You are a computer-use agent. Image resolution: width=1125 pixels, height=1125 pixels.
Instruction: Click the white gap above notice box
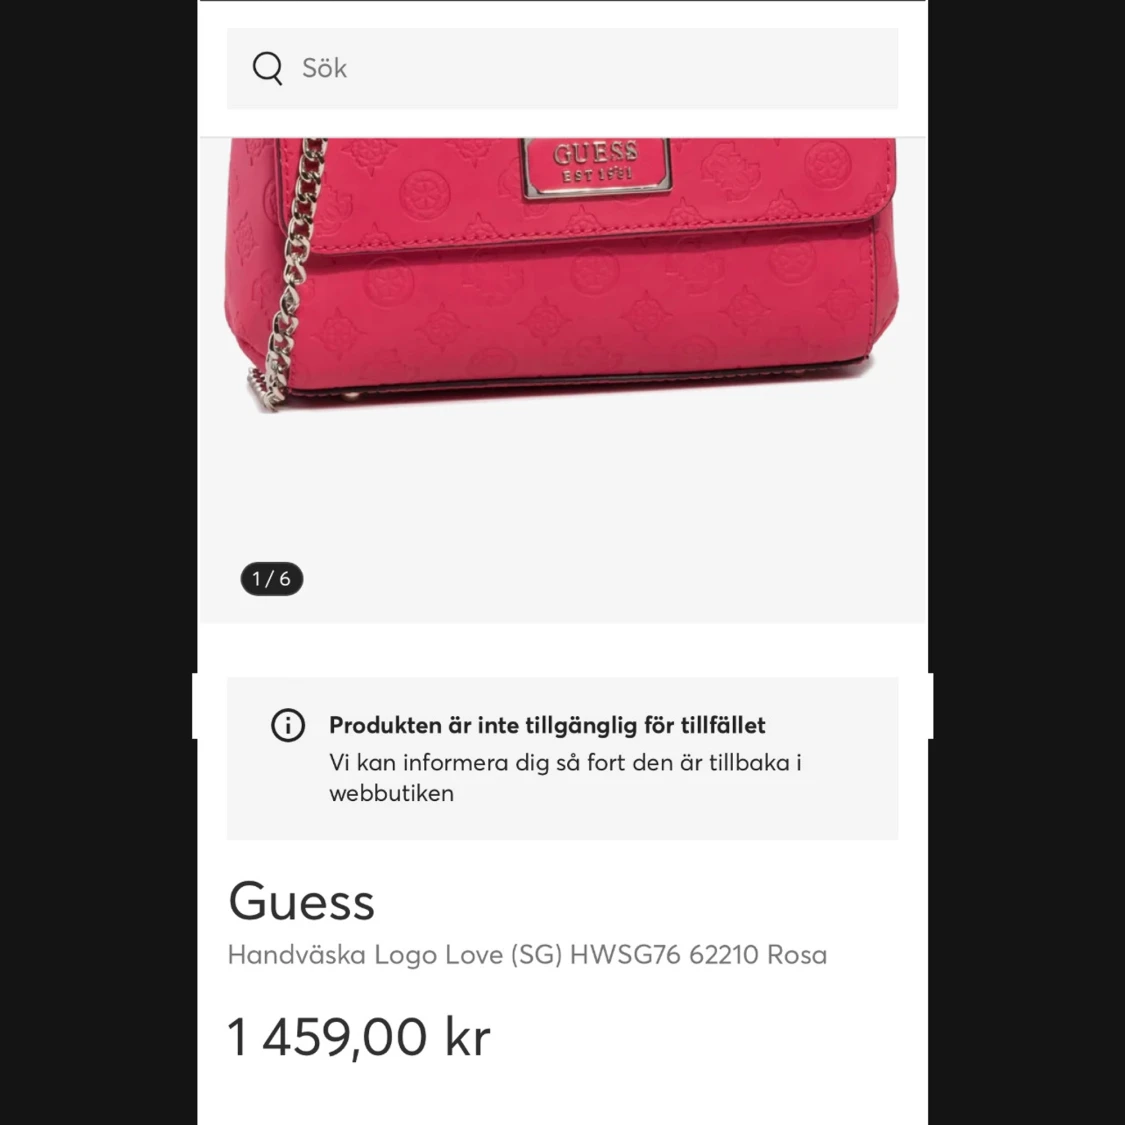(x=562, y=650)
